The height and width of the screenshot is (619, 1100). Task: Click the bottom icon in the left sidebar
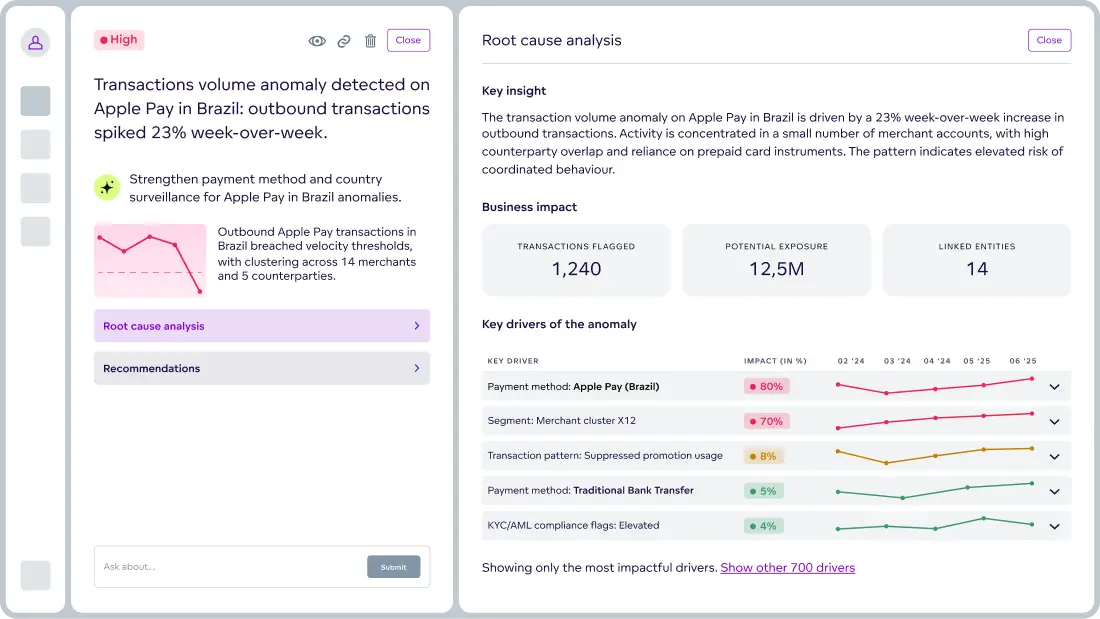point(35,575)
